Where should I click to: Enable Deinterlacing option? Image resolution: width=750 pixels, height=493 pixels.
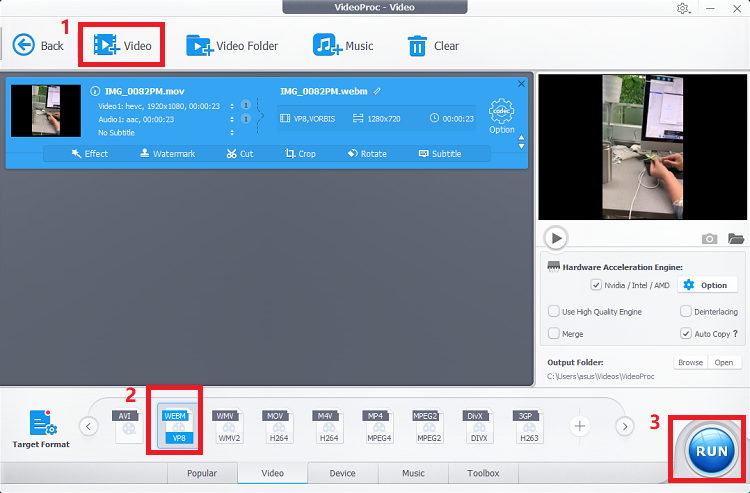(x=685, y=311)
